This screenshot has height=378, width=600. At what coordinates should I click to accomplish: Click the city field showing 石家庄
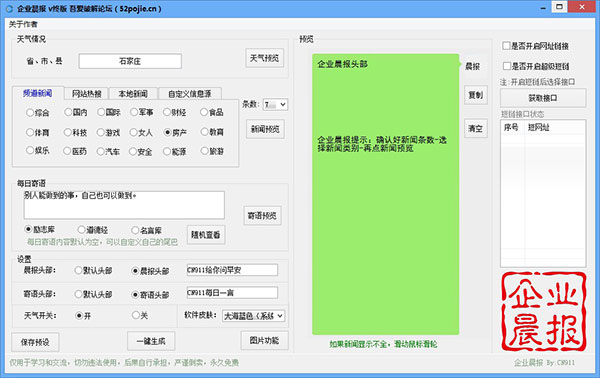click(x=130, y=61)
